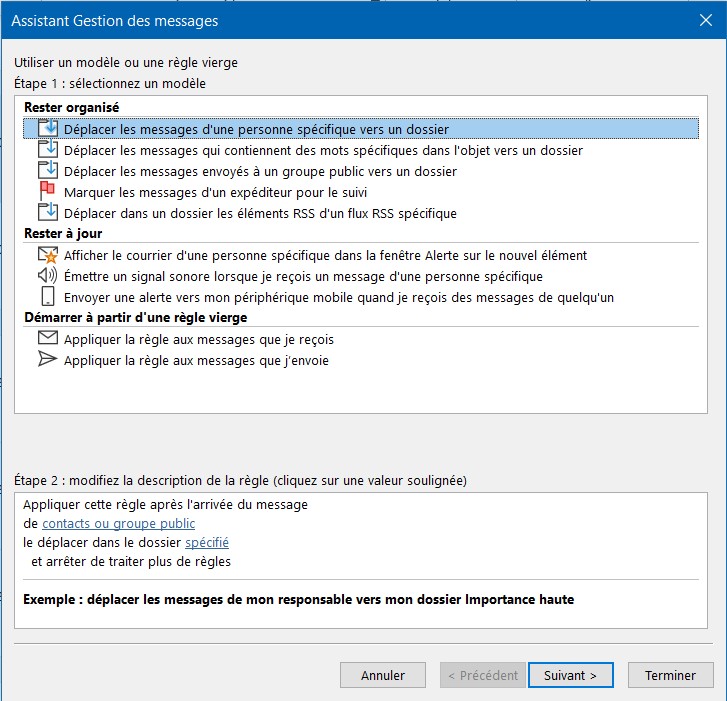Click the Terminer button
Image resolution: width=727 pixels, height=701 pixels.
tap(670, 675)
